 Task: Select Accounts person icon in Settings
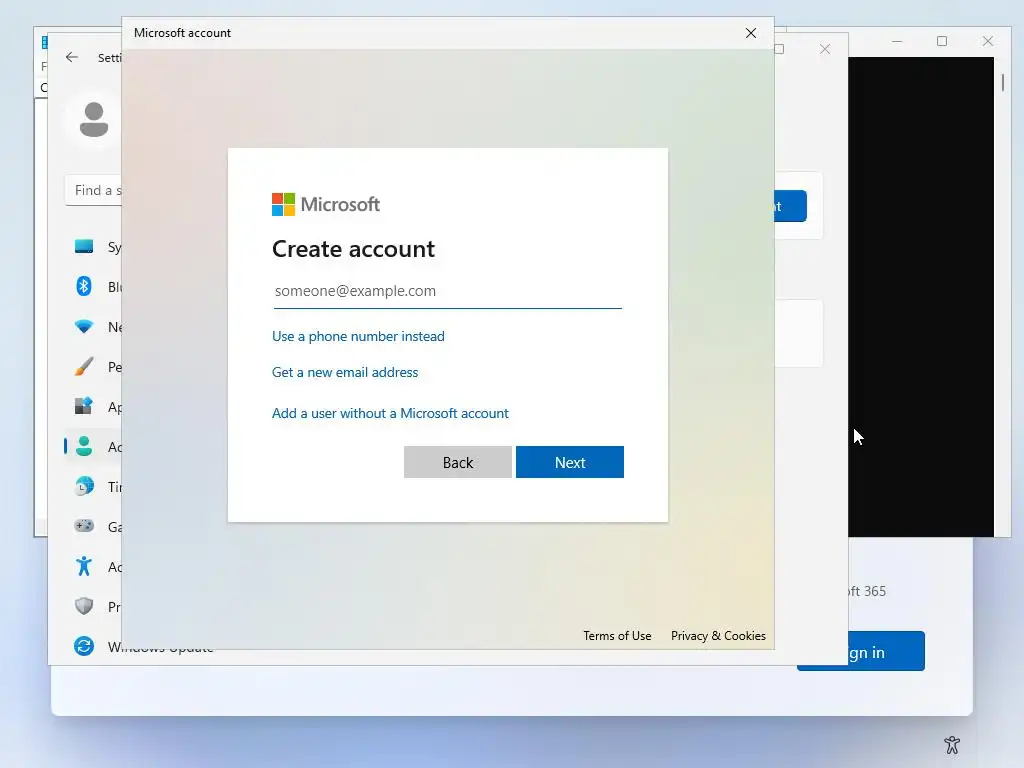pos(84,446)
